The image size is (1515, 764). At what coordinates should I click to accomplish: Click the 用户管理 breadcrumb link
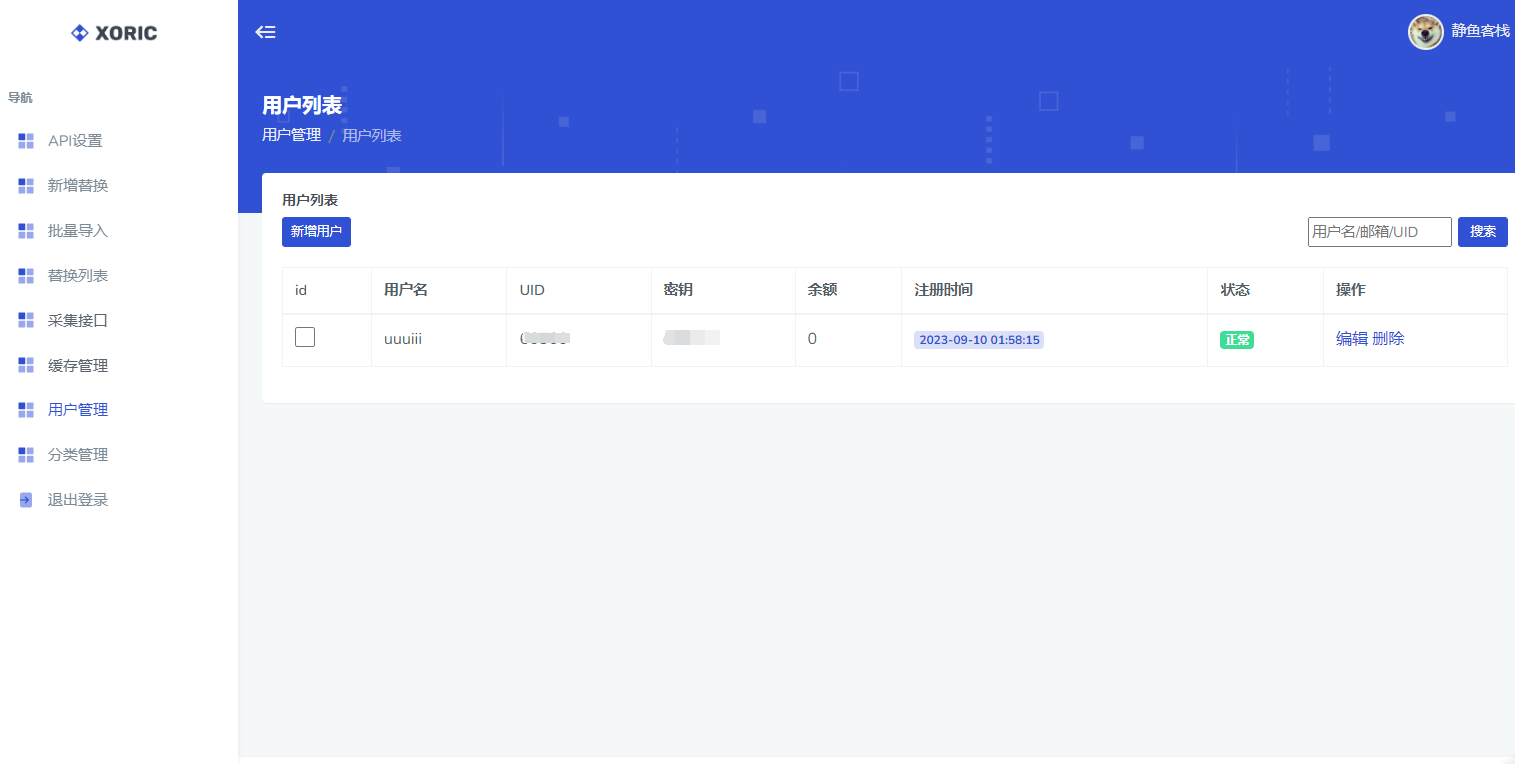291,135
